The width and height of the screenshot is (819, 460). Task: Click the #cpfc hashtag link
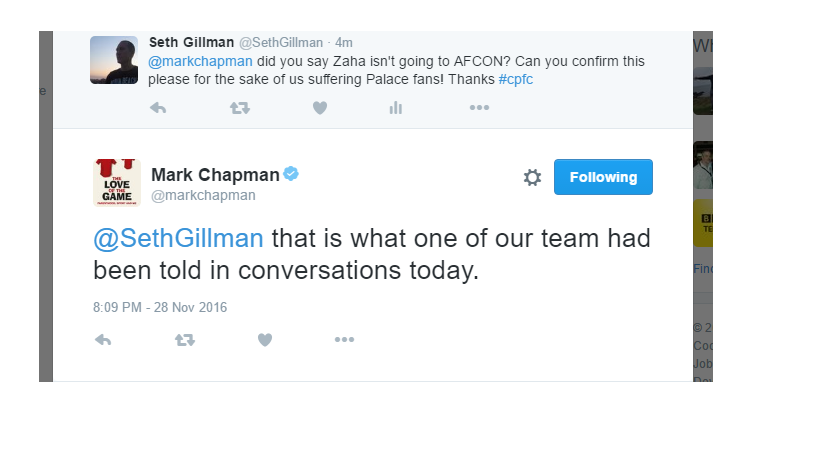pos(515,79)
